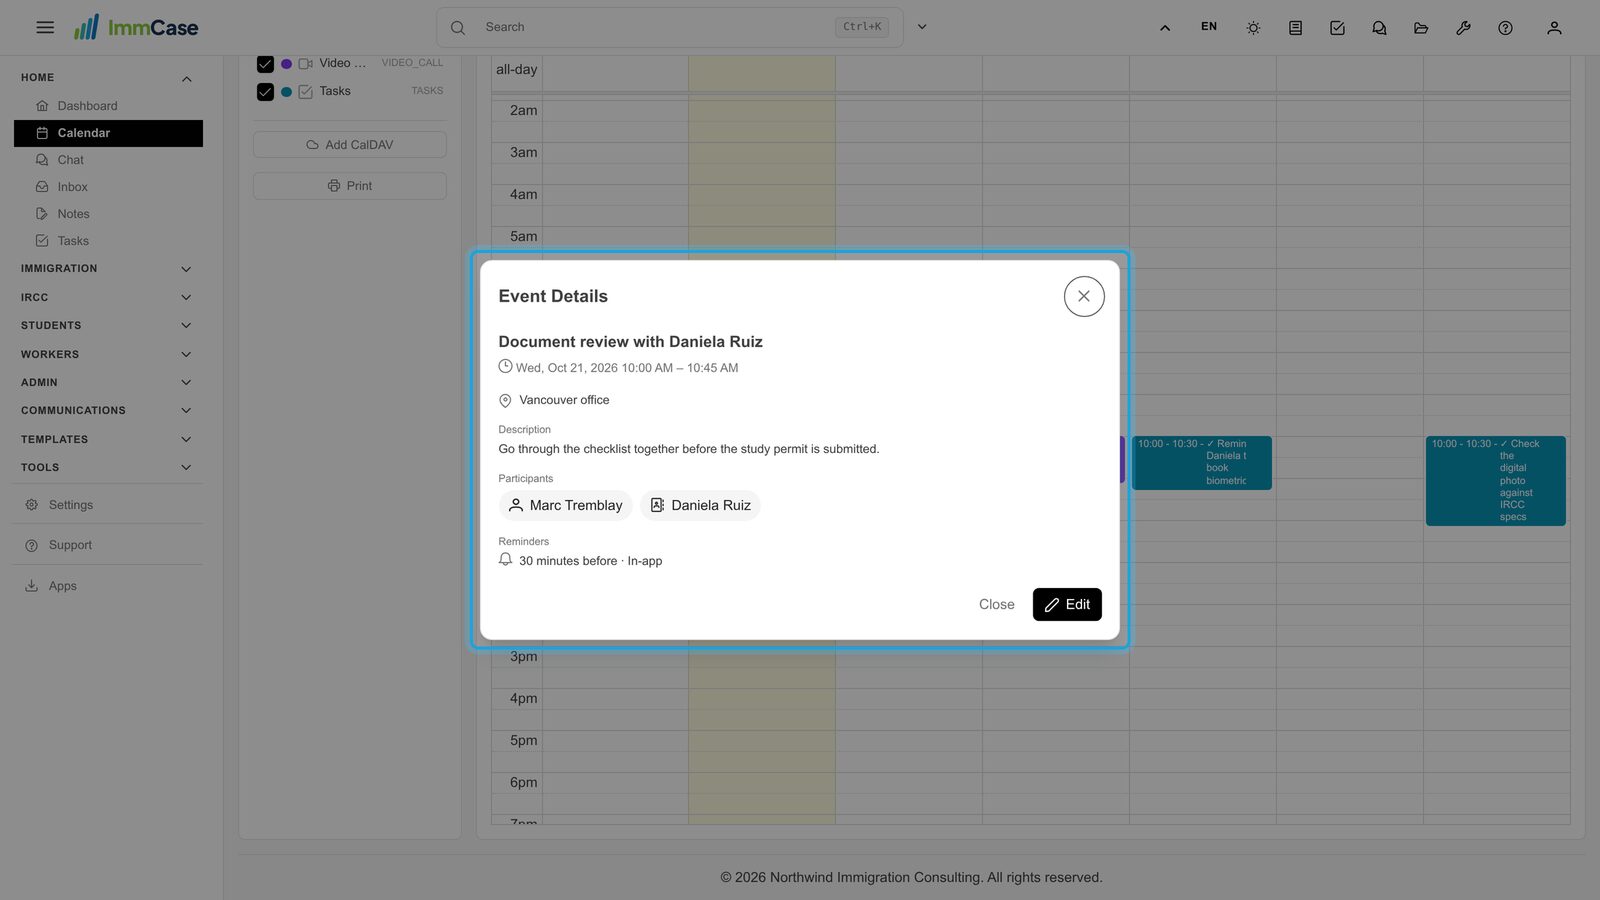Open Dashboard in the sidebar
The image size is (1600, 900).
108,106
